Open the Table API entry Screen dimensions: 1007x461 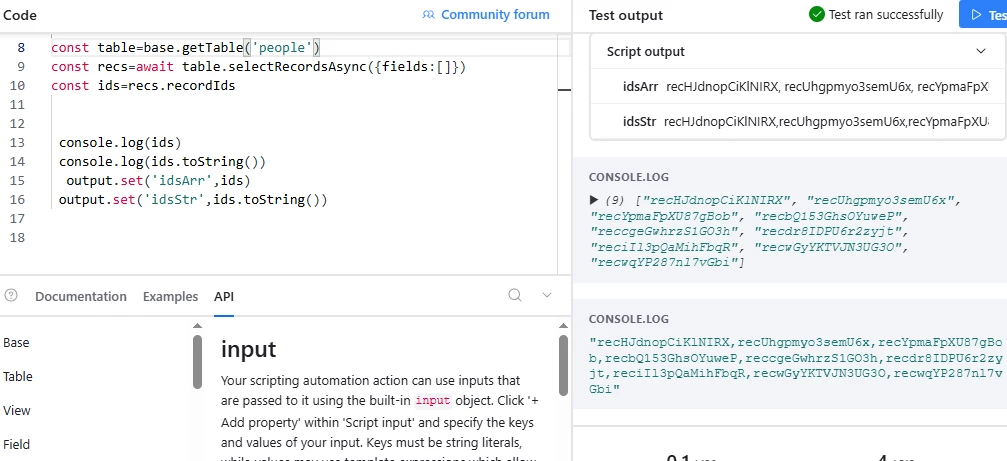point(18,377)
